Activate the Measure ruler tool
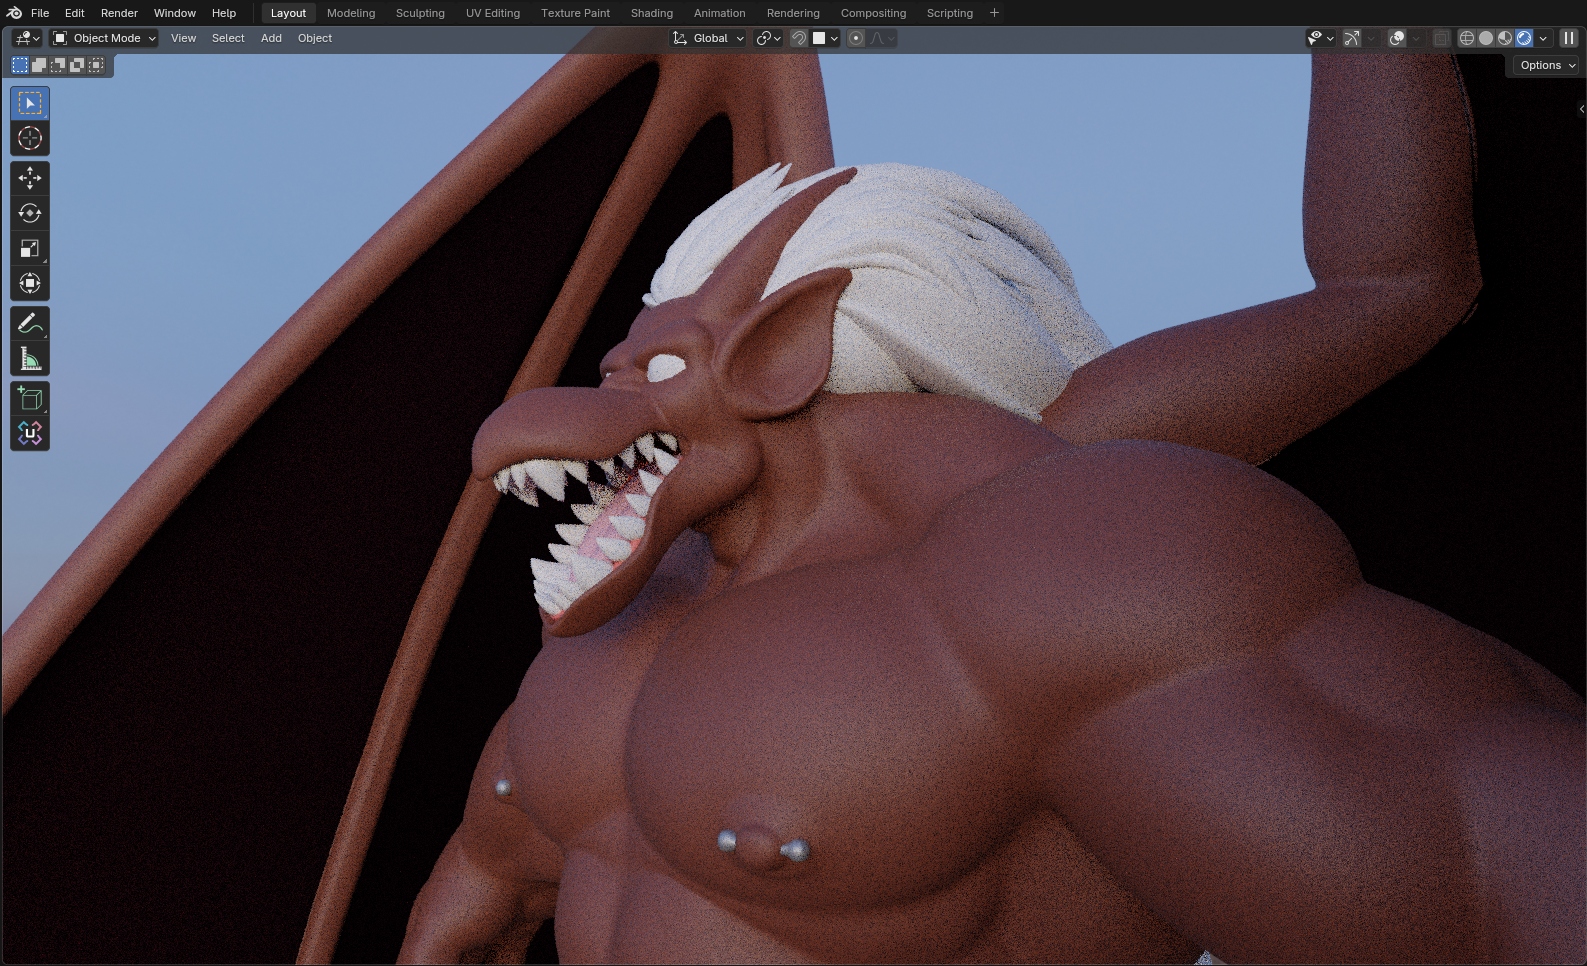1587x966 pixels. (x=30, y=359)
